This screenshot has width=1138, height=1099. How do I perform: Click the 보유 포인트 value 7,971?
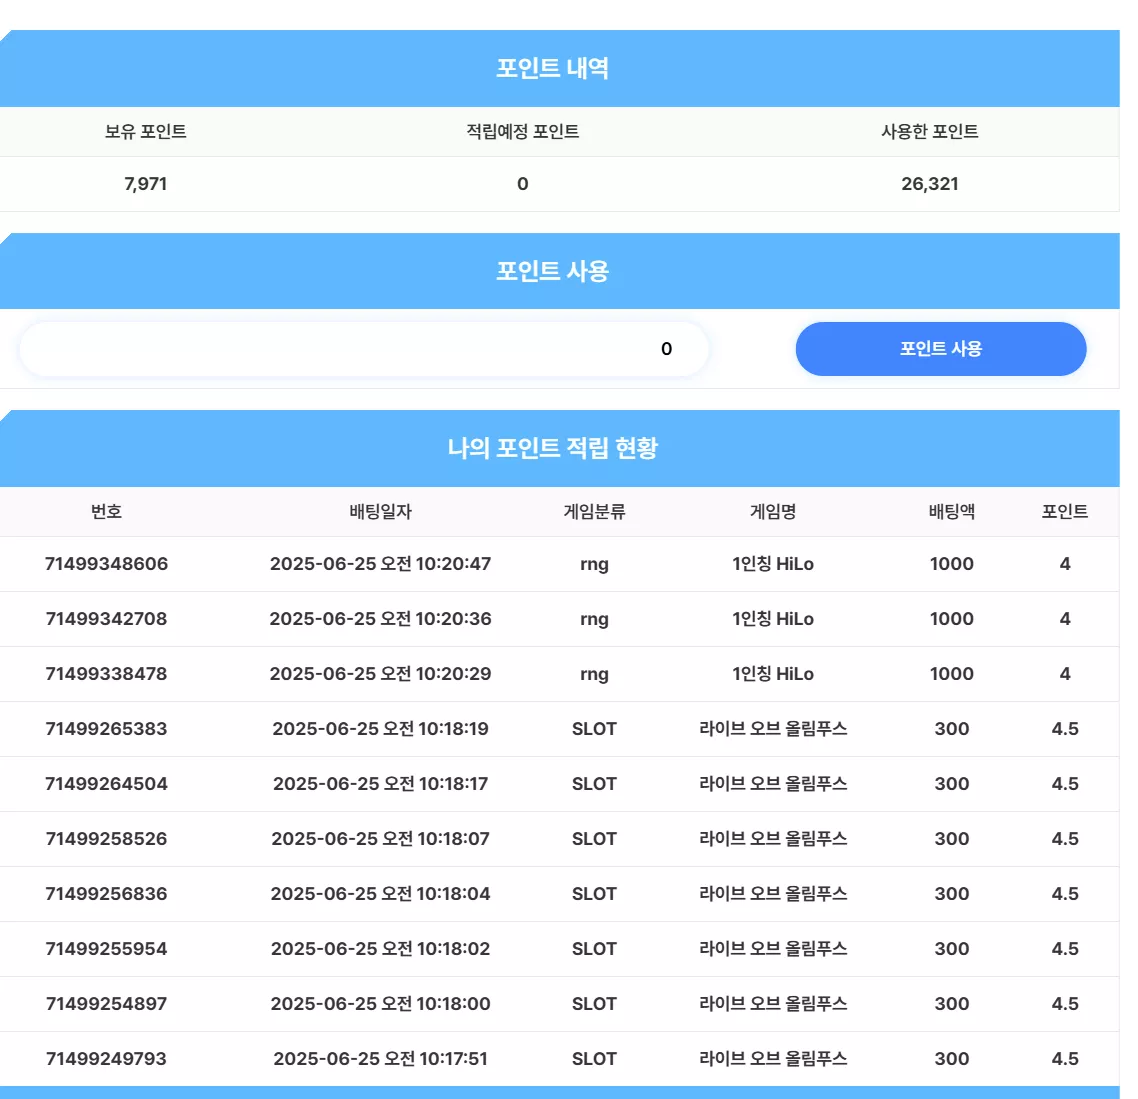145,184
